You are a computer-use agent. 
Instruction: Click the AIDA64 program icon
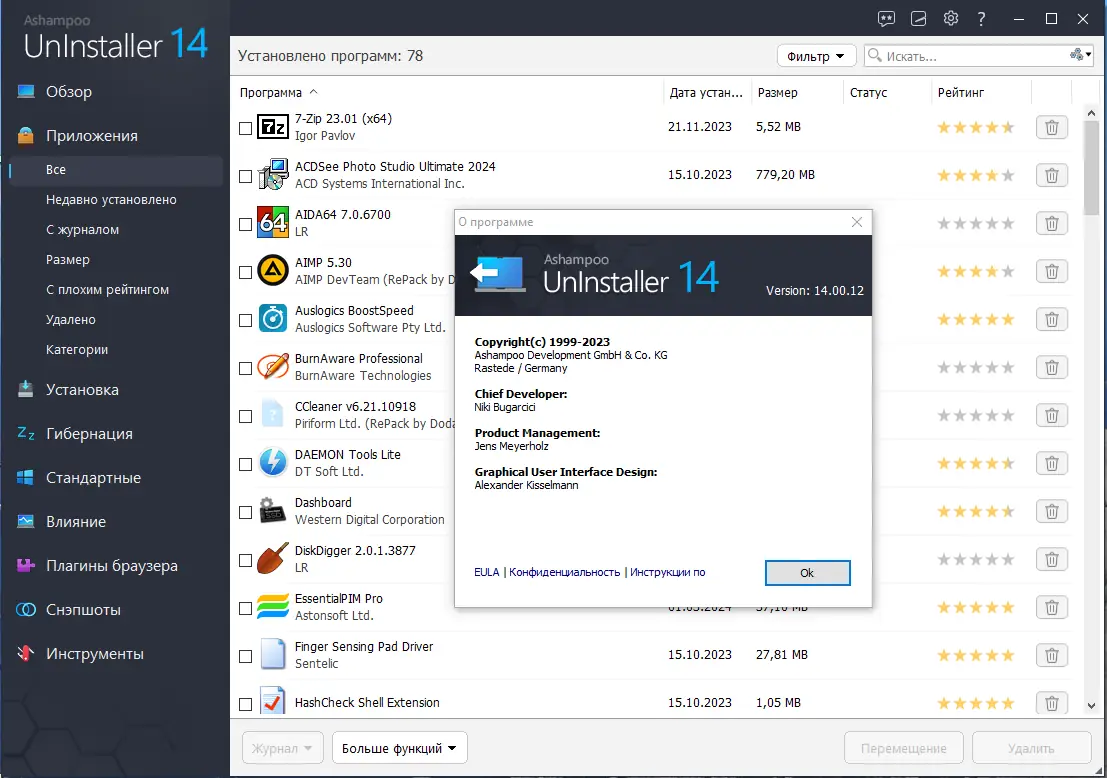(273, 223)
